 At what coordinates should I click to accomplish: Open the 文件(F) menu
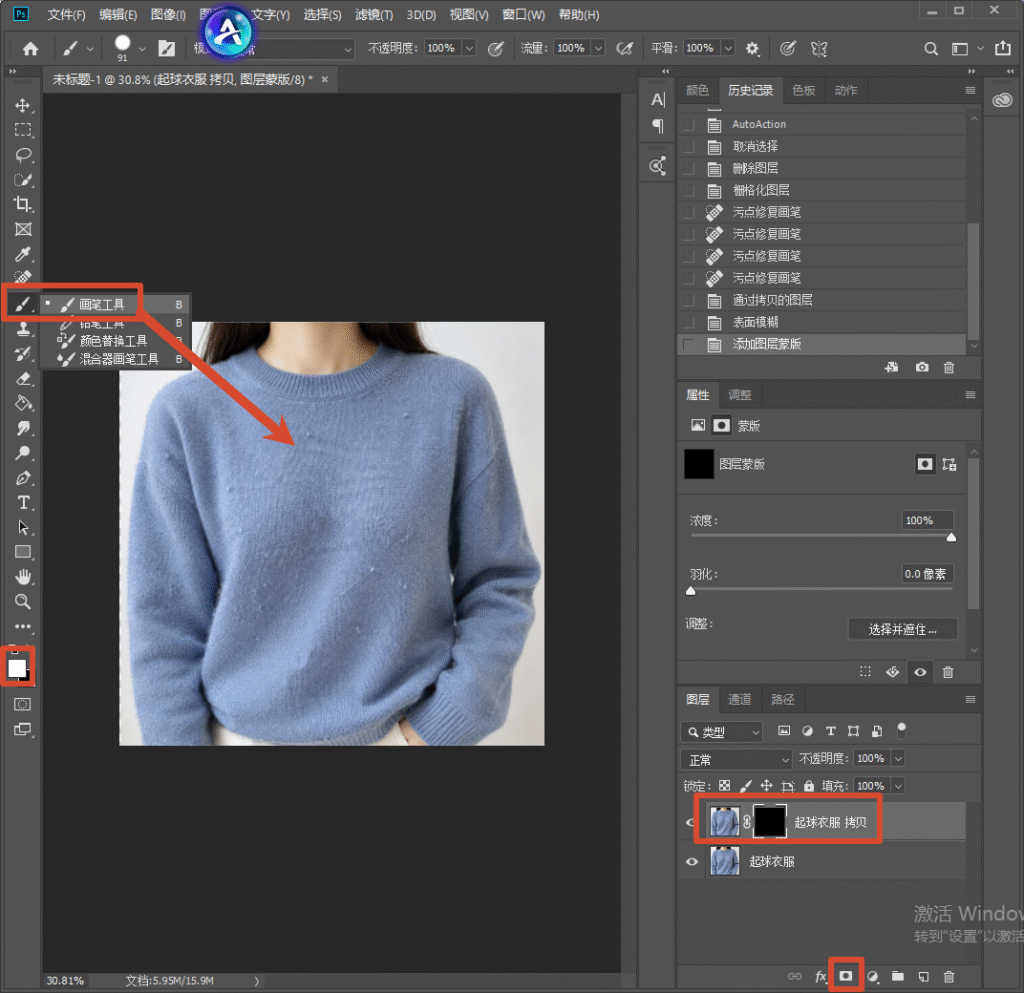pyautogui.click(x=67, y=15)
